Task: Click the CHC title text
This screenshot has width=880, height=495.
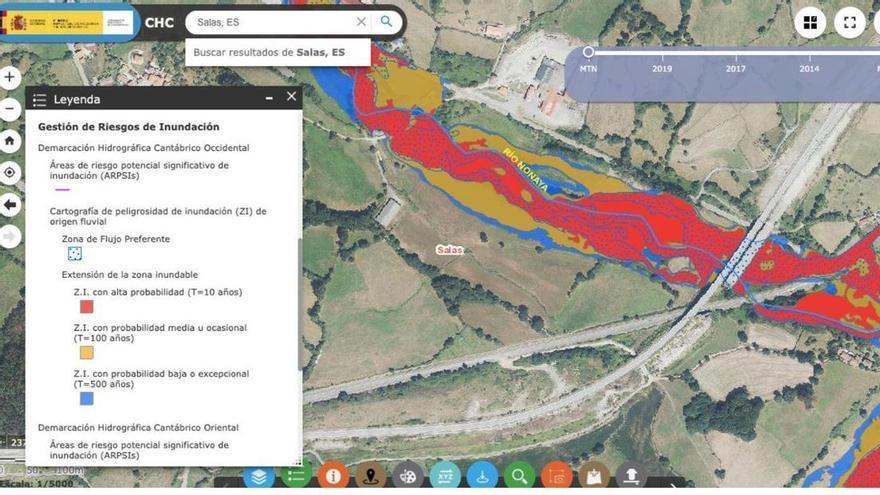Action: tap(159, 23)
